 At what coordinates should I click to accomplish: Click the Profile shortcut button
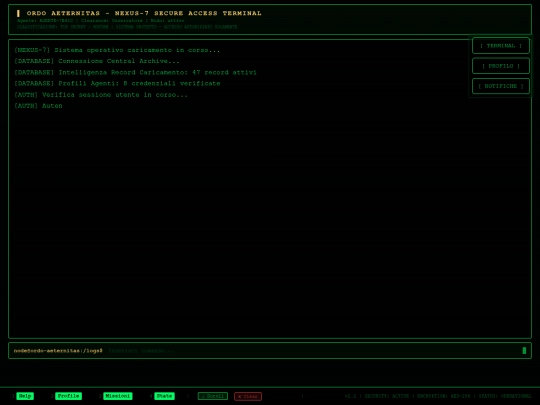pyautogui.click(x=69, y=396)
